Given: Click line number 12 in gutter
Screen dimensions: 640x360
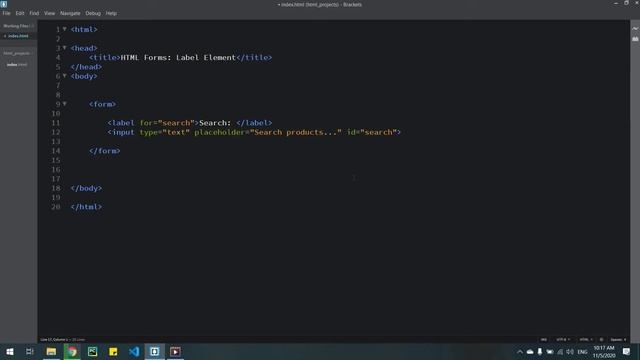Looking at the screenshot, I should [x=56, y=132].
